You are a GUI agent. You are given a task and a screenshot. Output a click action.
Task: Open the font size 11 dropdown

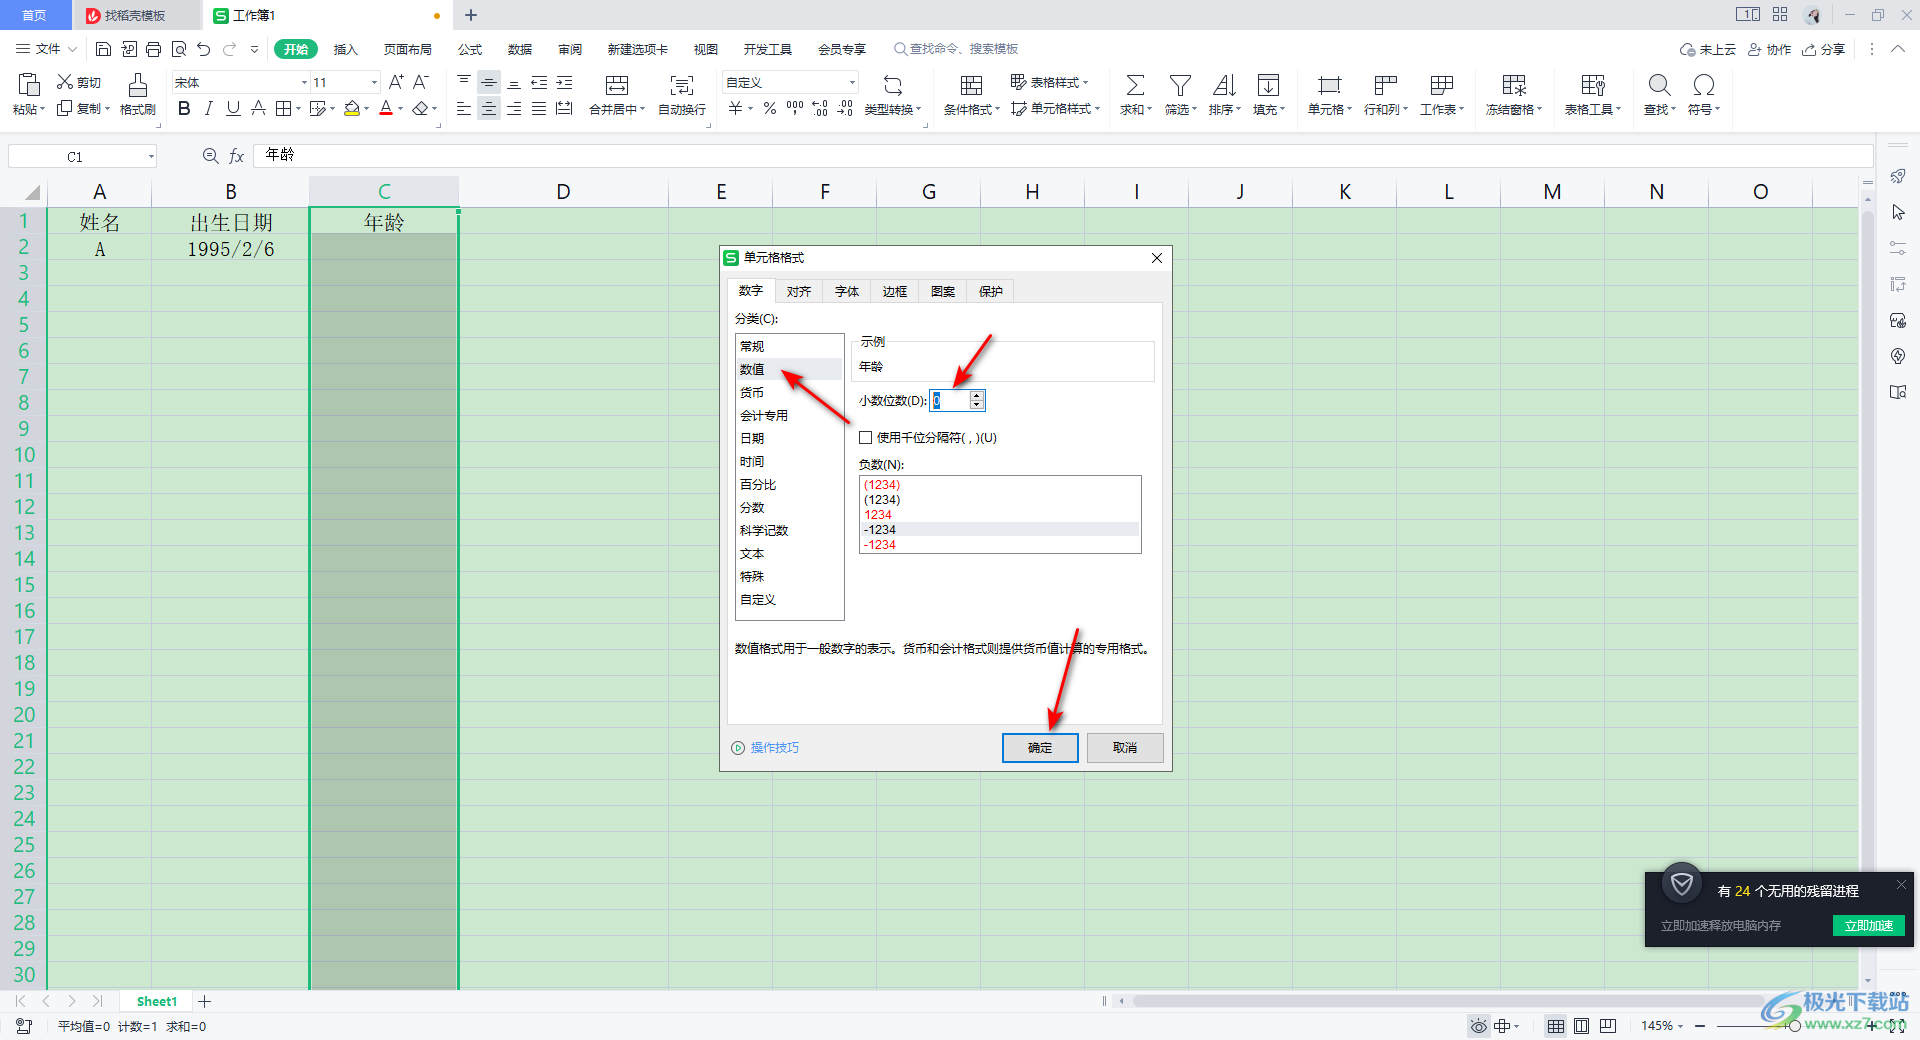374,82
